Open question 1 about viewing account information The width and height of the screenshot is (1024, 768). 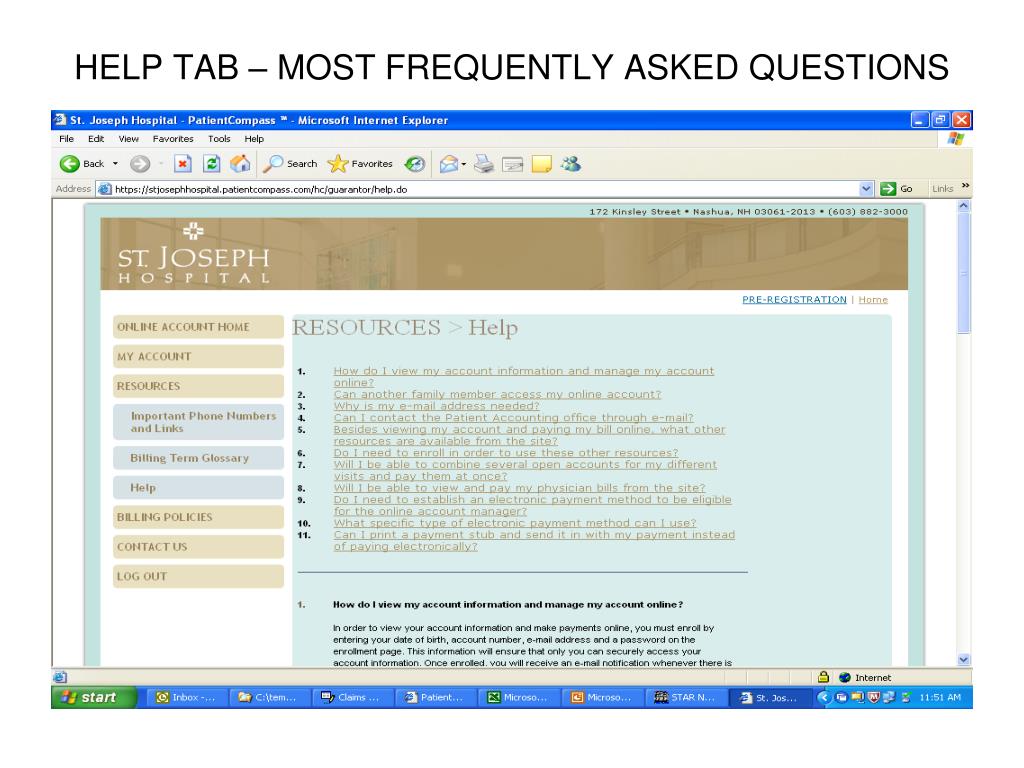[x=524, y=377]
